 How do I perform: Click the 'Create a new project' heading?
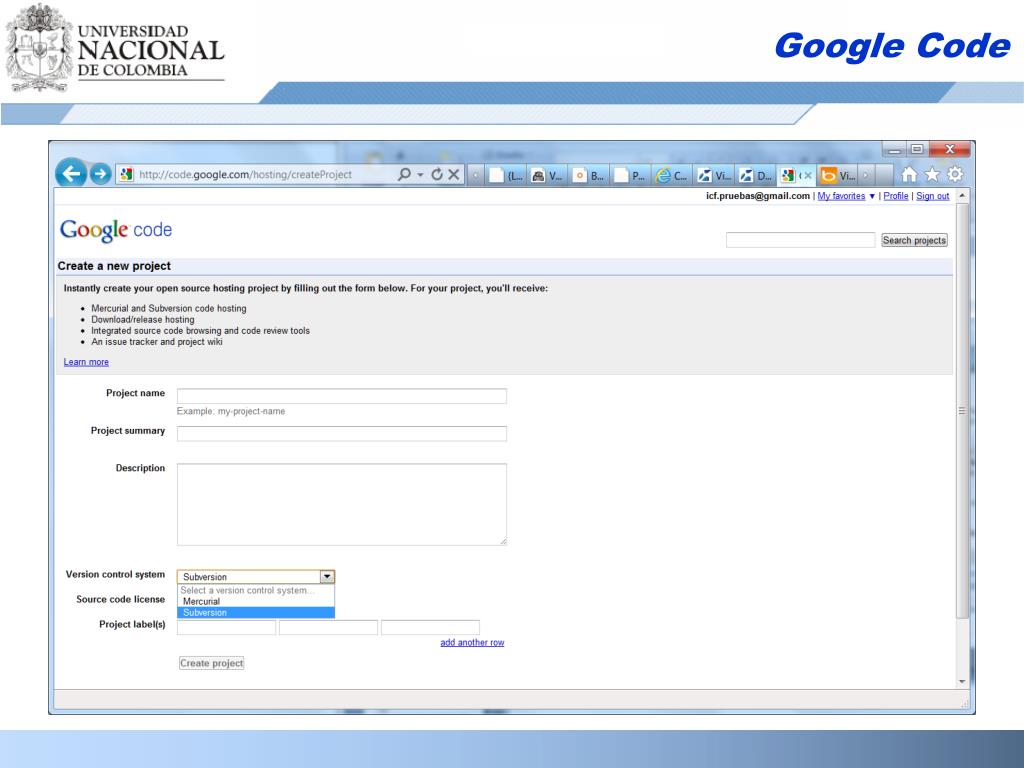tap(114, 266)
